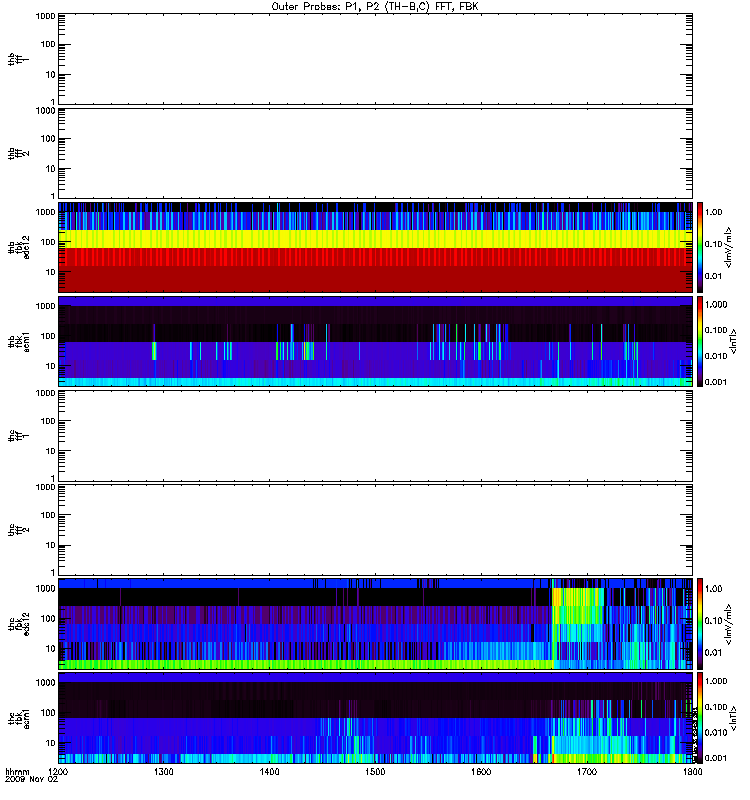Select the '1200' time axis label
750x800 pixels.
[x=59, y=772]
